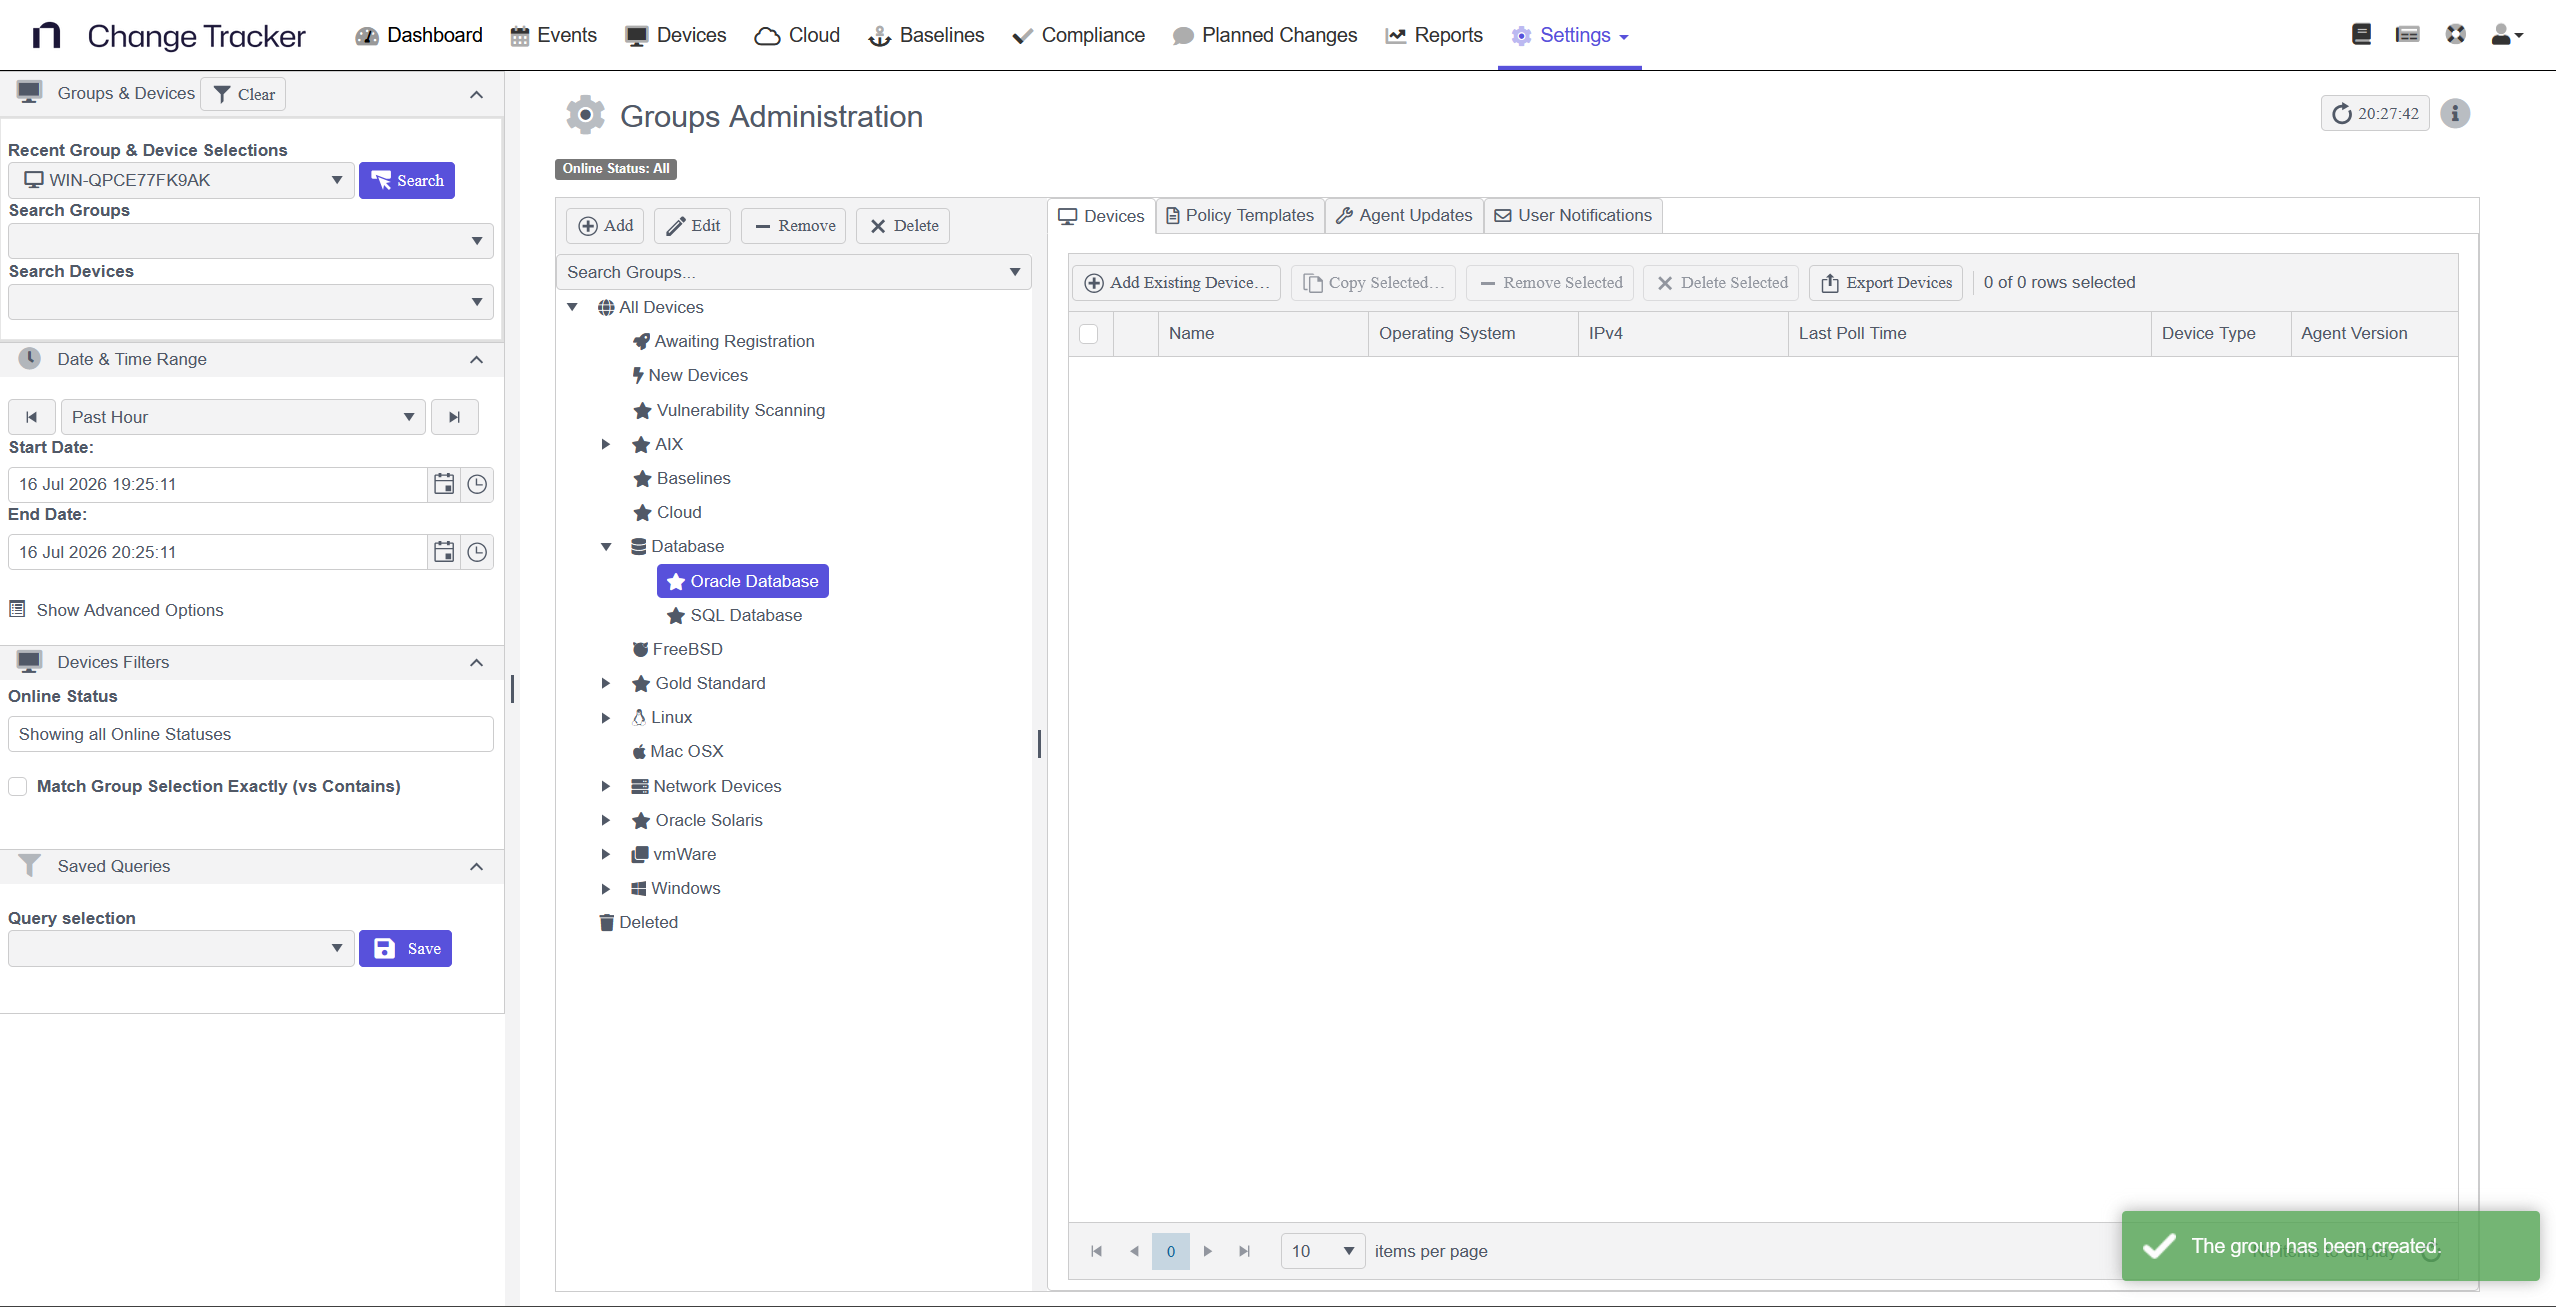The width and height of the screenshot is (2556, 1307).
Task: Click the Change Tracker logo
Action: (169, 36)
